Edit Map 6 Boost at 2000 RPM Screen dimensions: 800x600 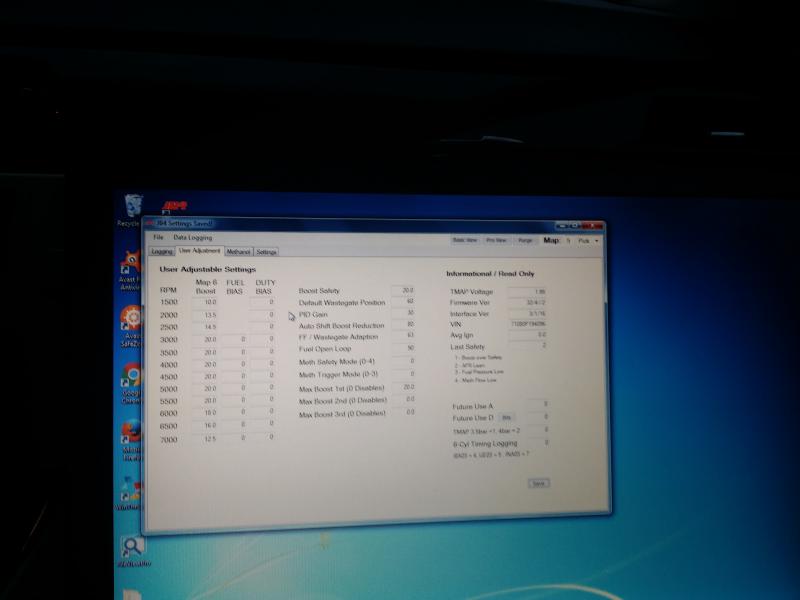(x=205, y=315)
